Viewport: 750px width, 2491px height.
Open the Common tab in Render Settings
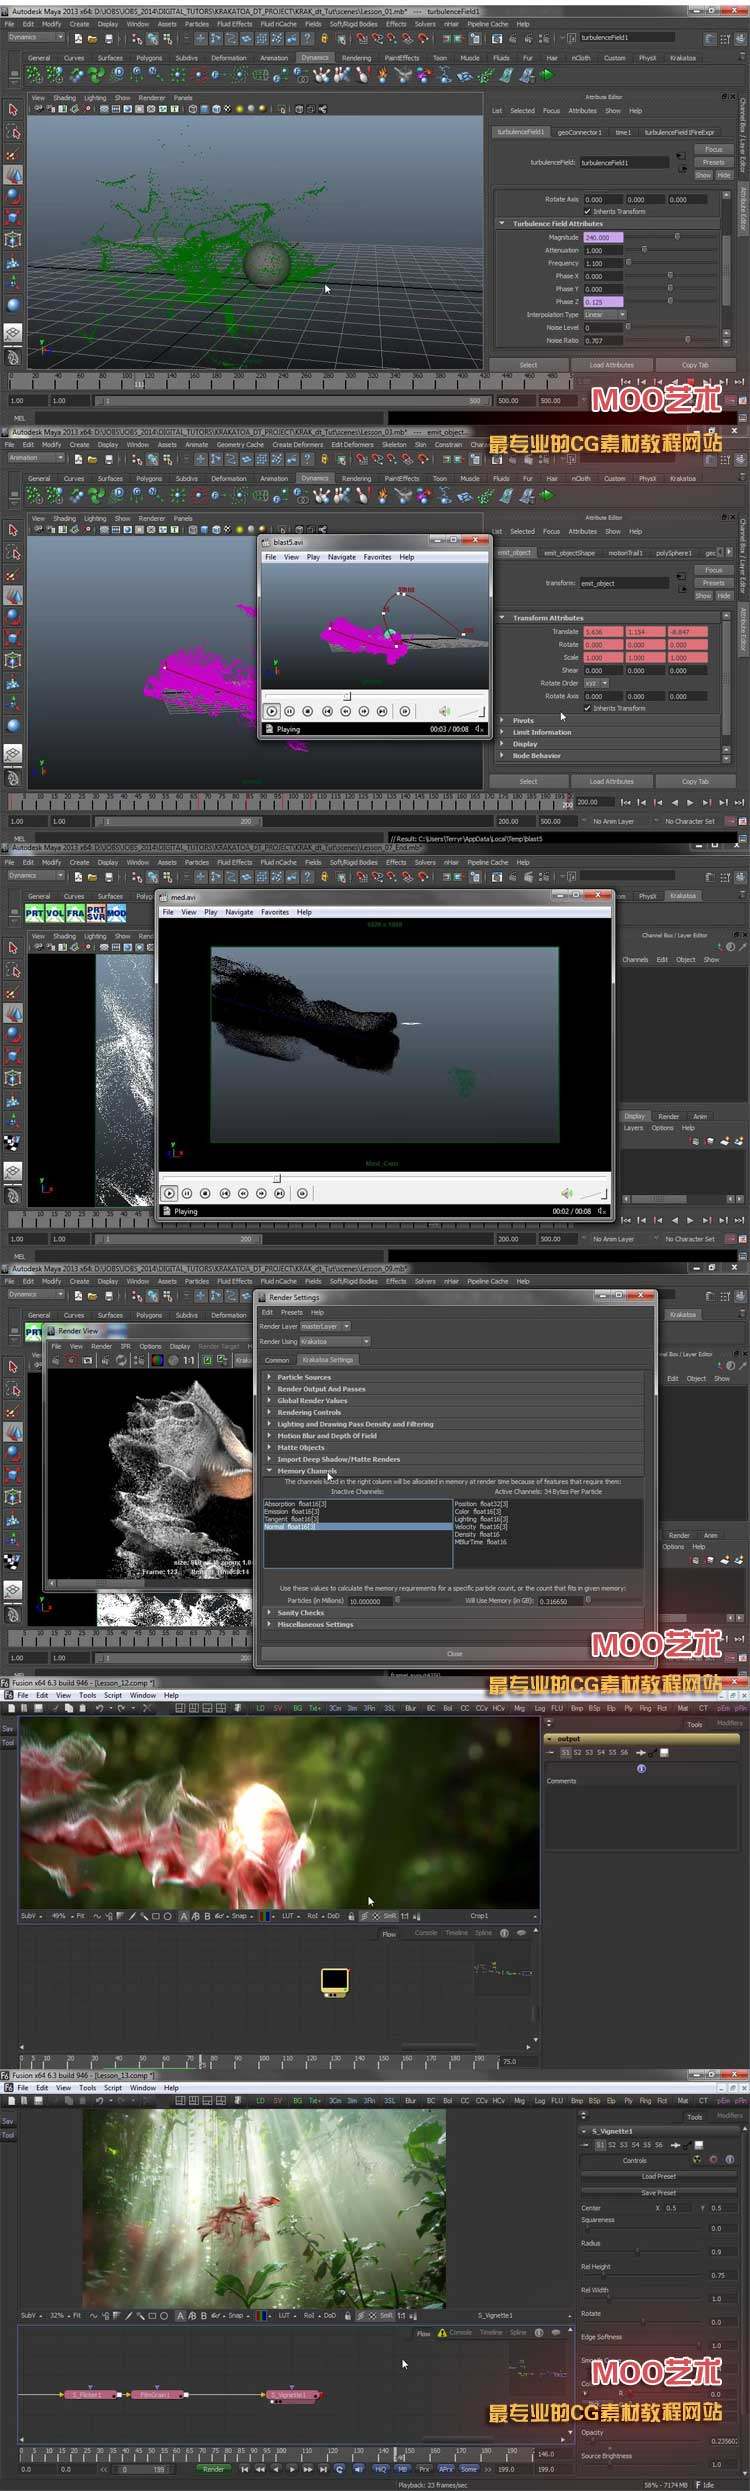277,1360
